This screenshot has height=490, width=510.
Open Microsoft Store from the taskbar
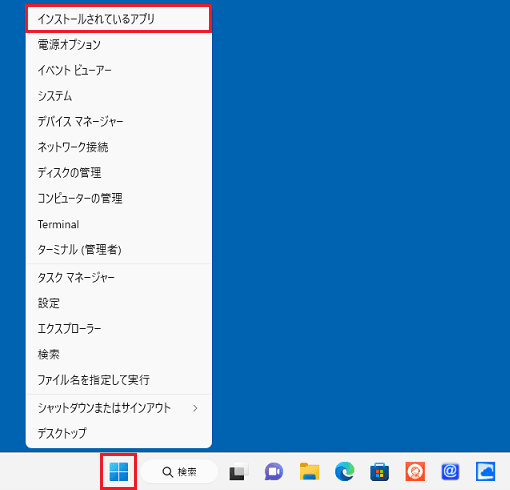pos(380,472)
